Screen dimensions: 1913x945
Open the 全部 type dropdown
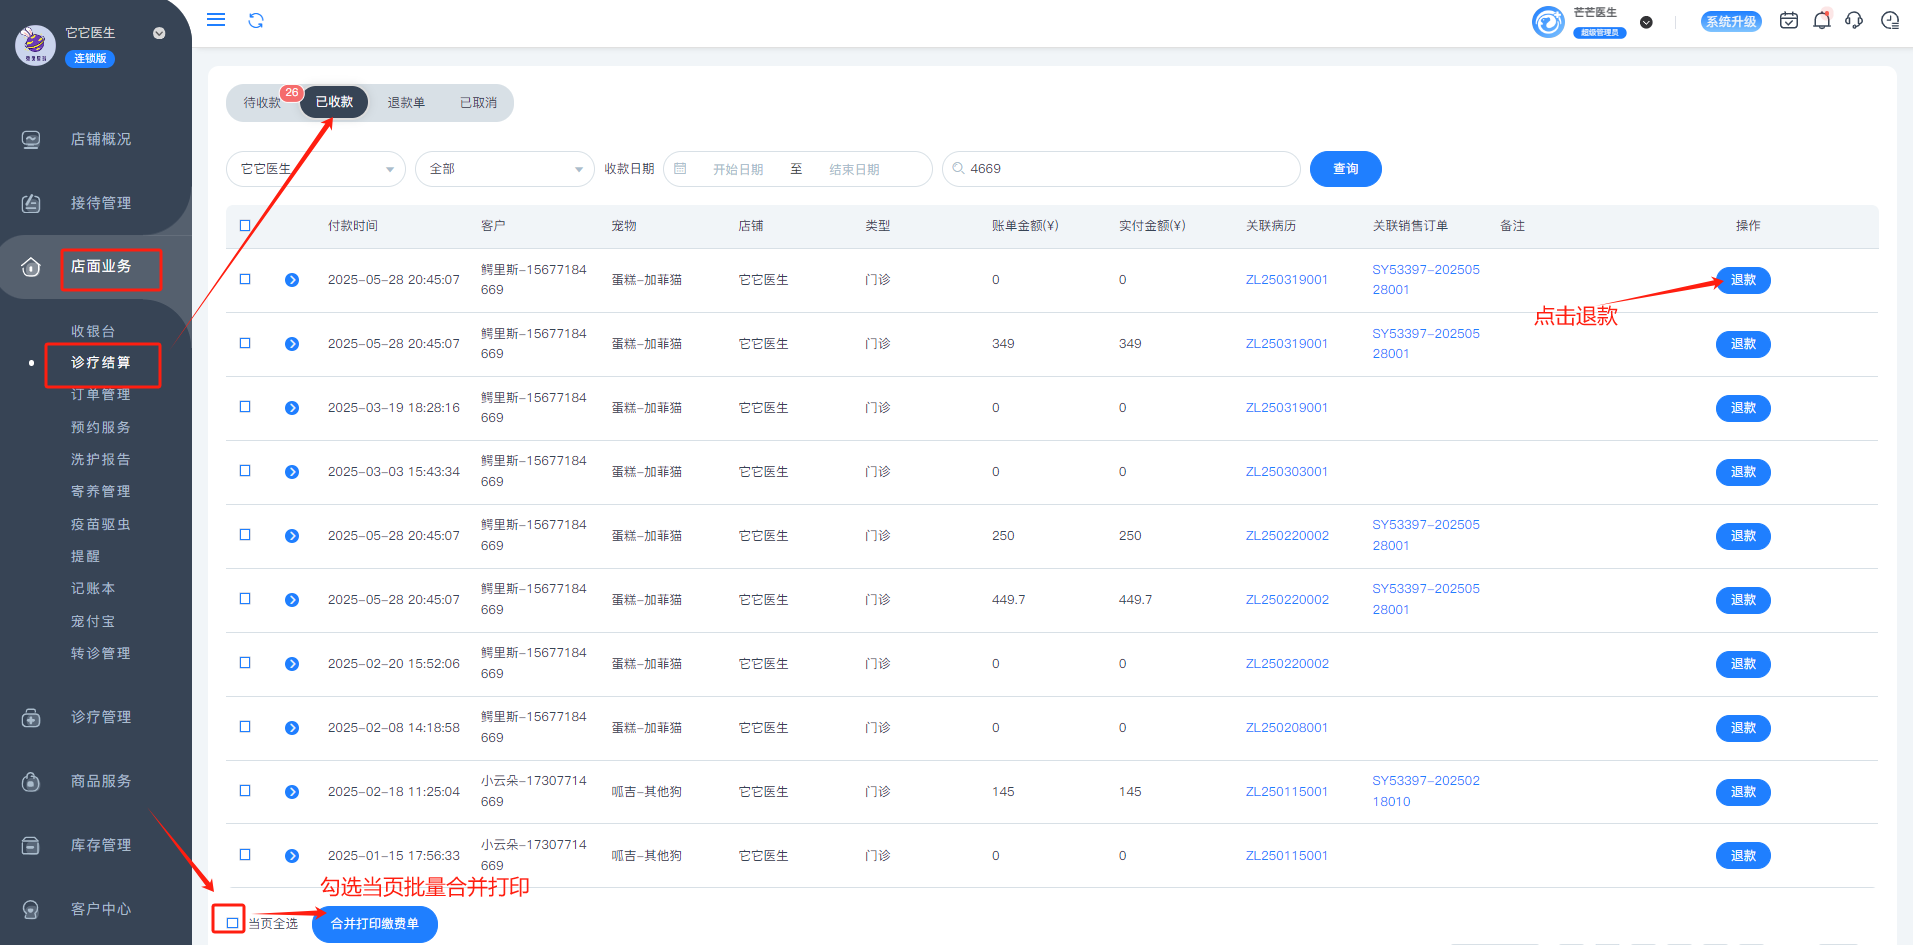coord(505,169)
